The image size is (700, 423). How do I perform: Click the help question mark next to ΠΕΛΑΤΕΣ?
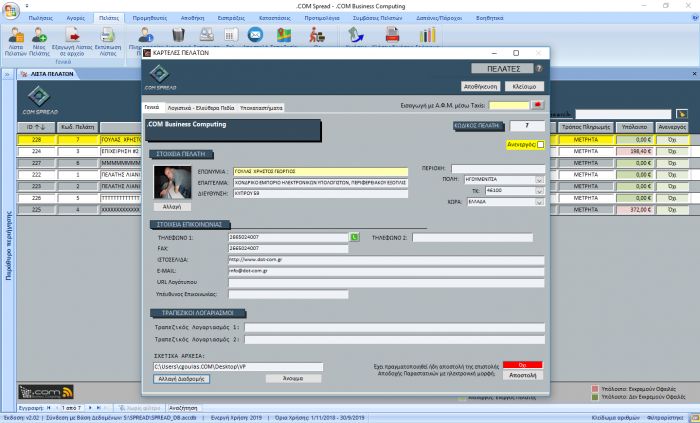[539, 69]
